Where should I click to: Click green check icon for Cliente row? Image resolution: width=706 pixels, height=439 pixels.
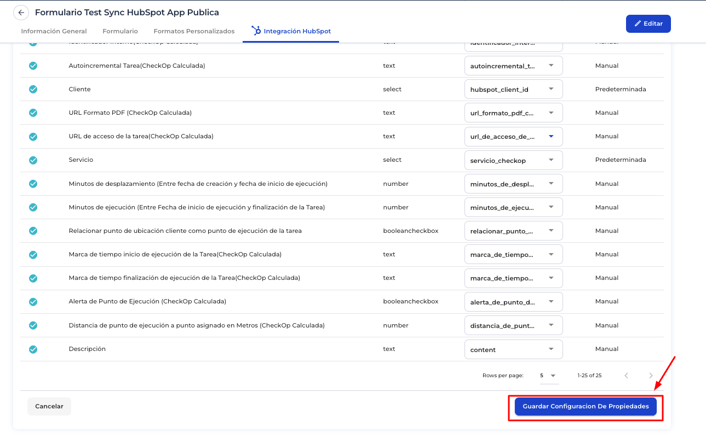33,89
